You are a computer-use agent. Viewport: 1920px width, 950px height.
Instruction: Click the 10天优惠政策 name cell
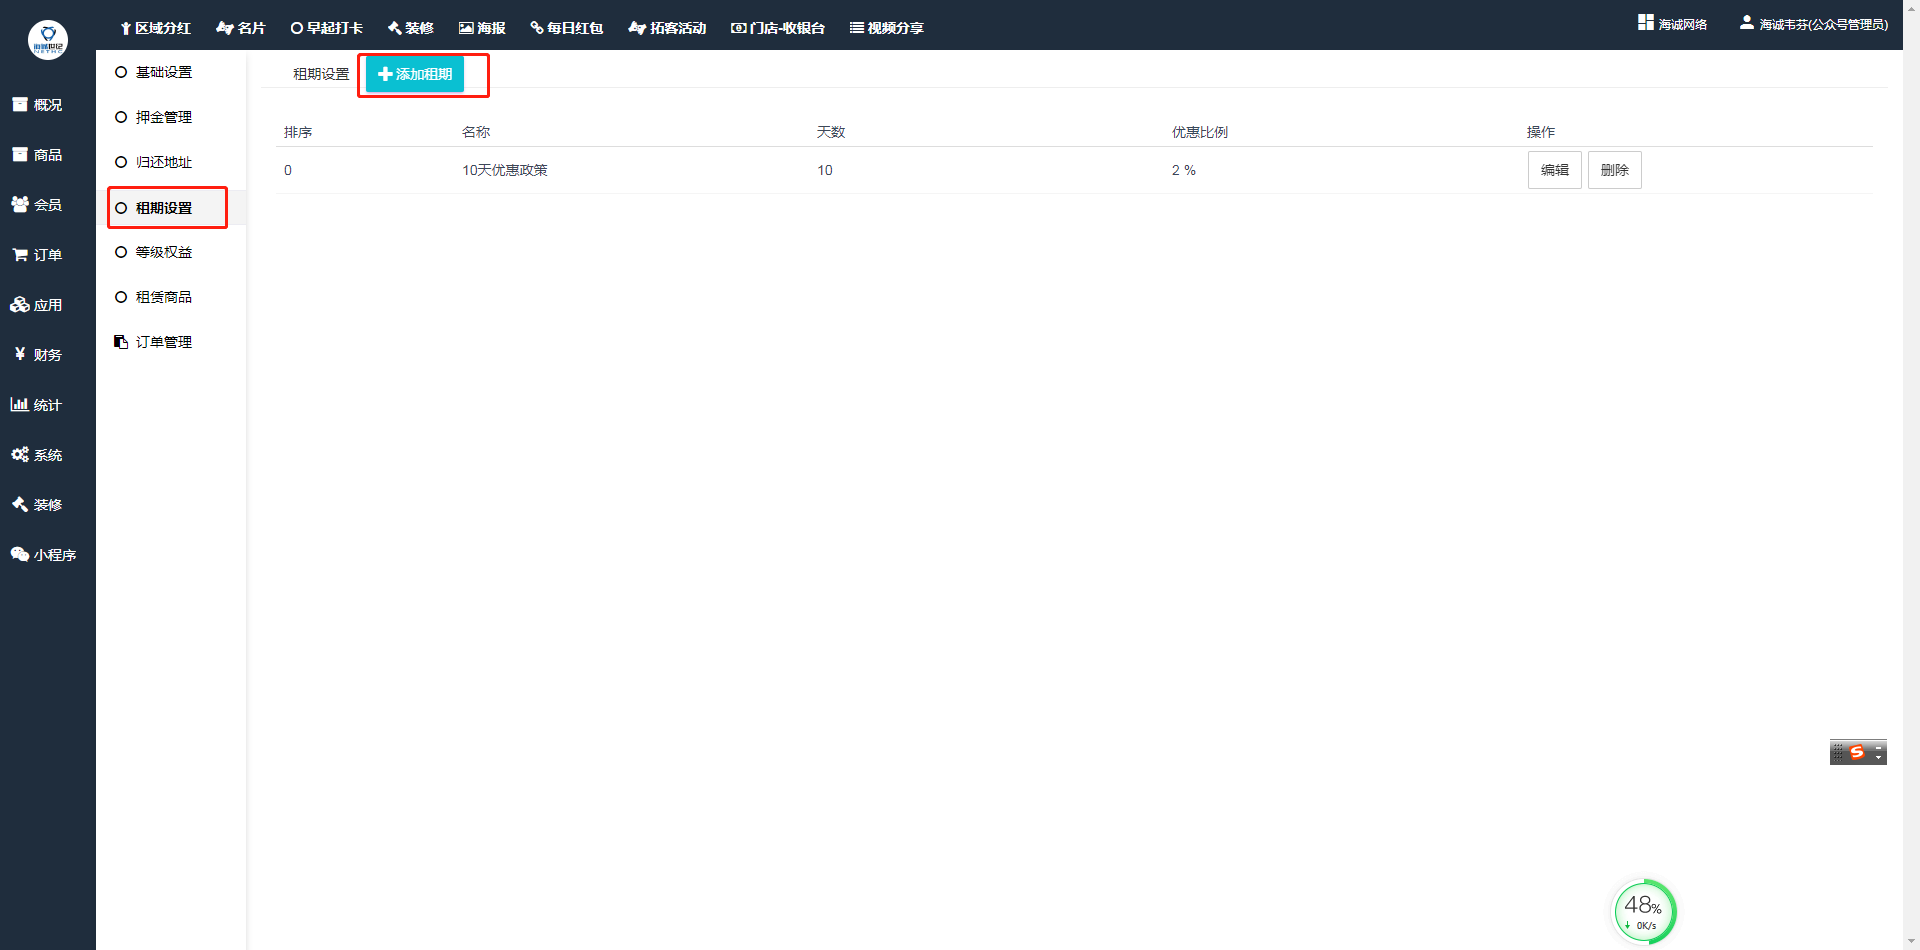pos(505,170)
